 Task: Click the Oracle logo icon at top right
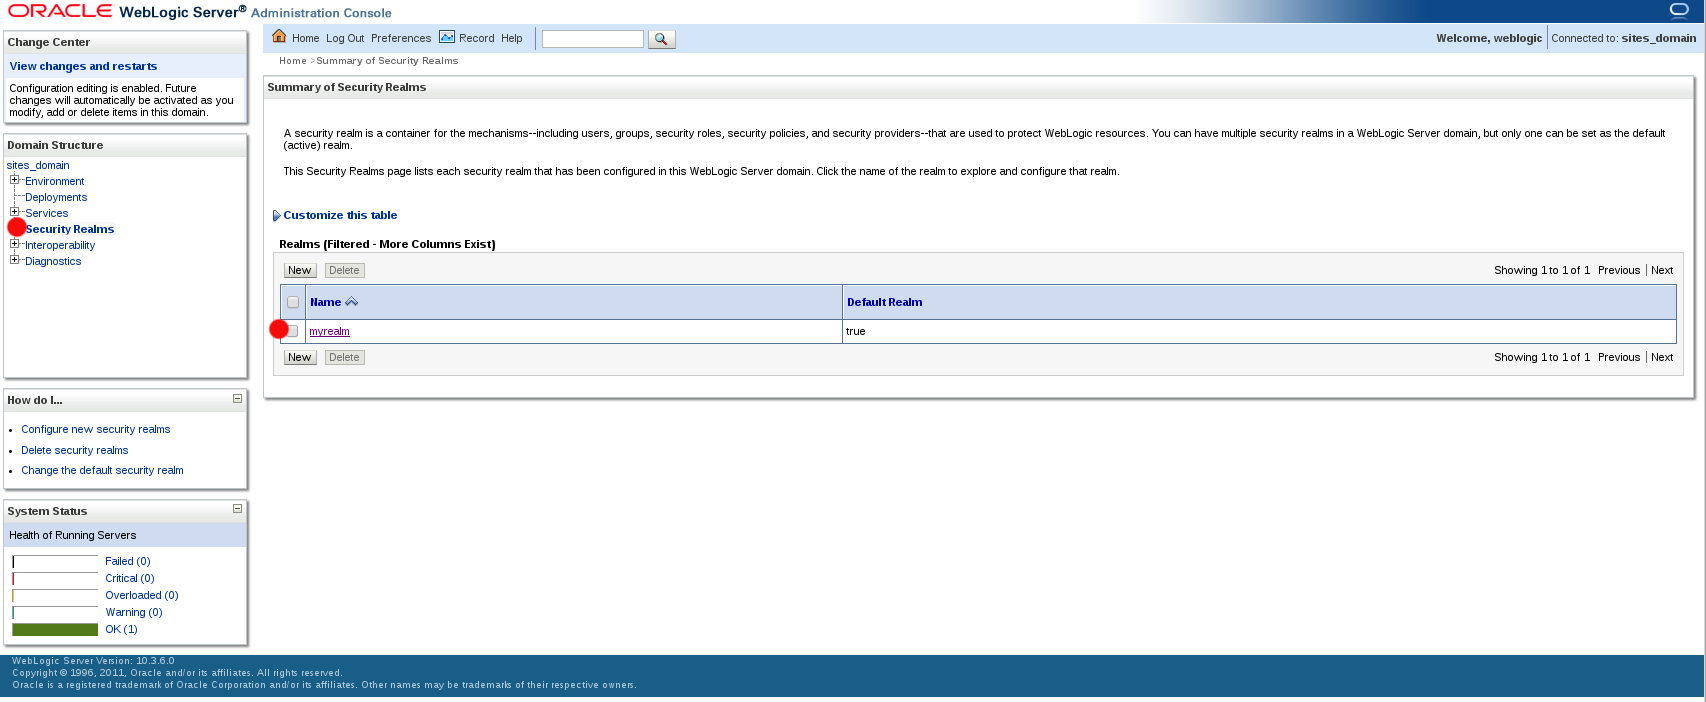(x=1679, y=11)
